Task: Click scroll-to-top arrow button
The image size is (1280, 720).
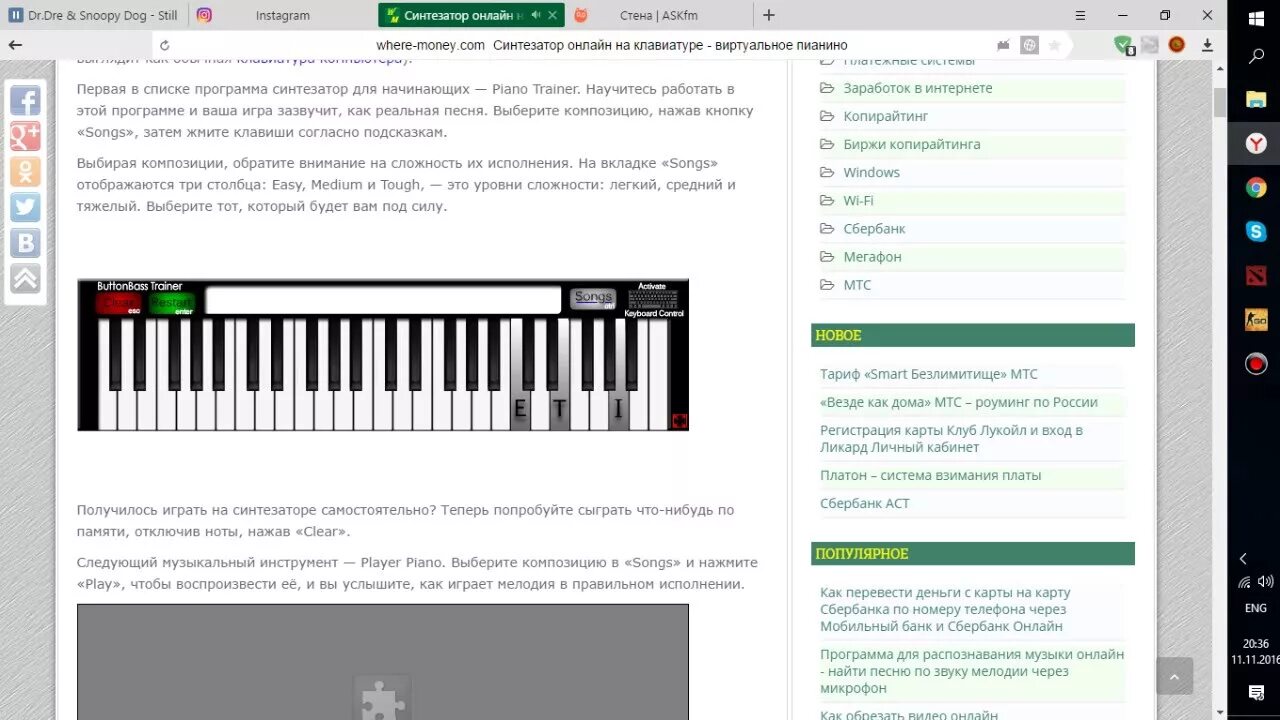Action: 1175,676
